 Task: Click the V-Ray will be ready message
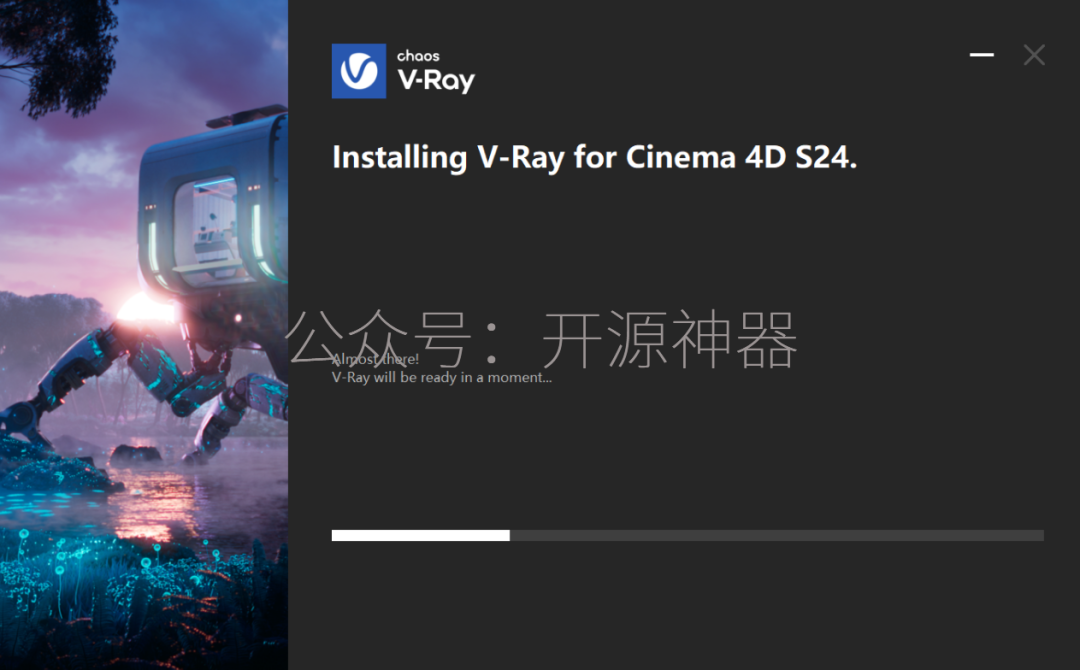[x=442, y=377]
